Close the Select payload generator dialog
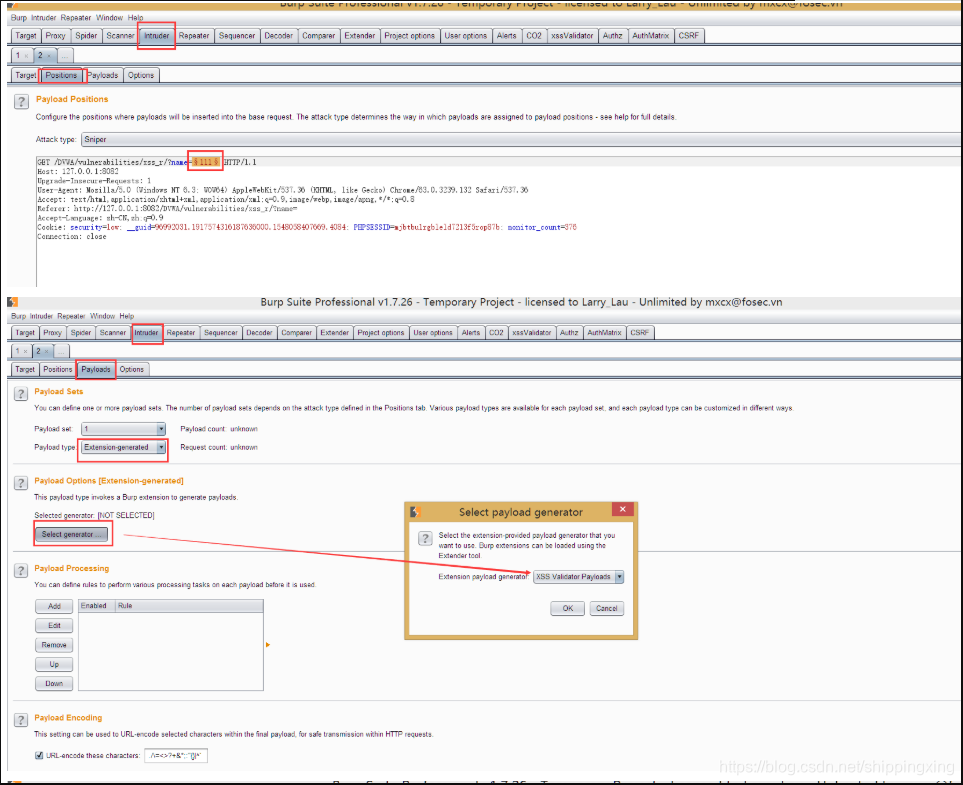The height and width of the screenshot is (785, 963). coord(622,509)
